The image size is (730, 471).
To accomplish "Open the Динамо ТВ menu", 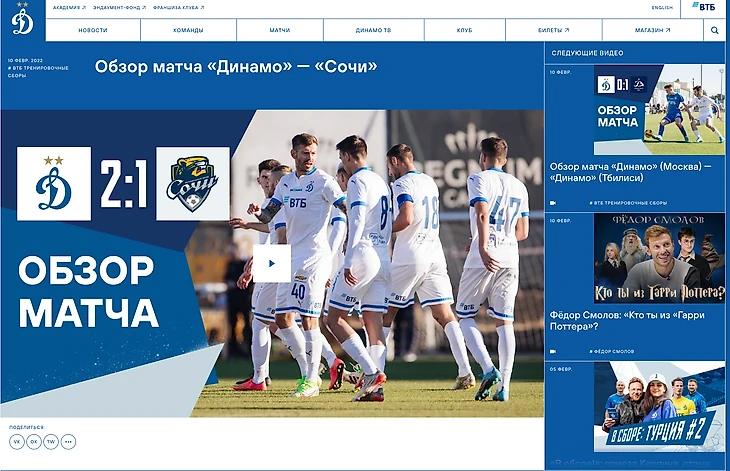I will tap(373, 30).
